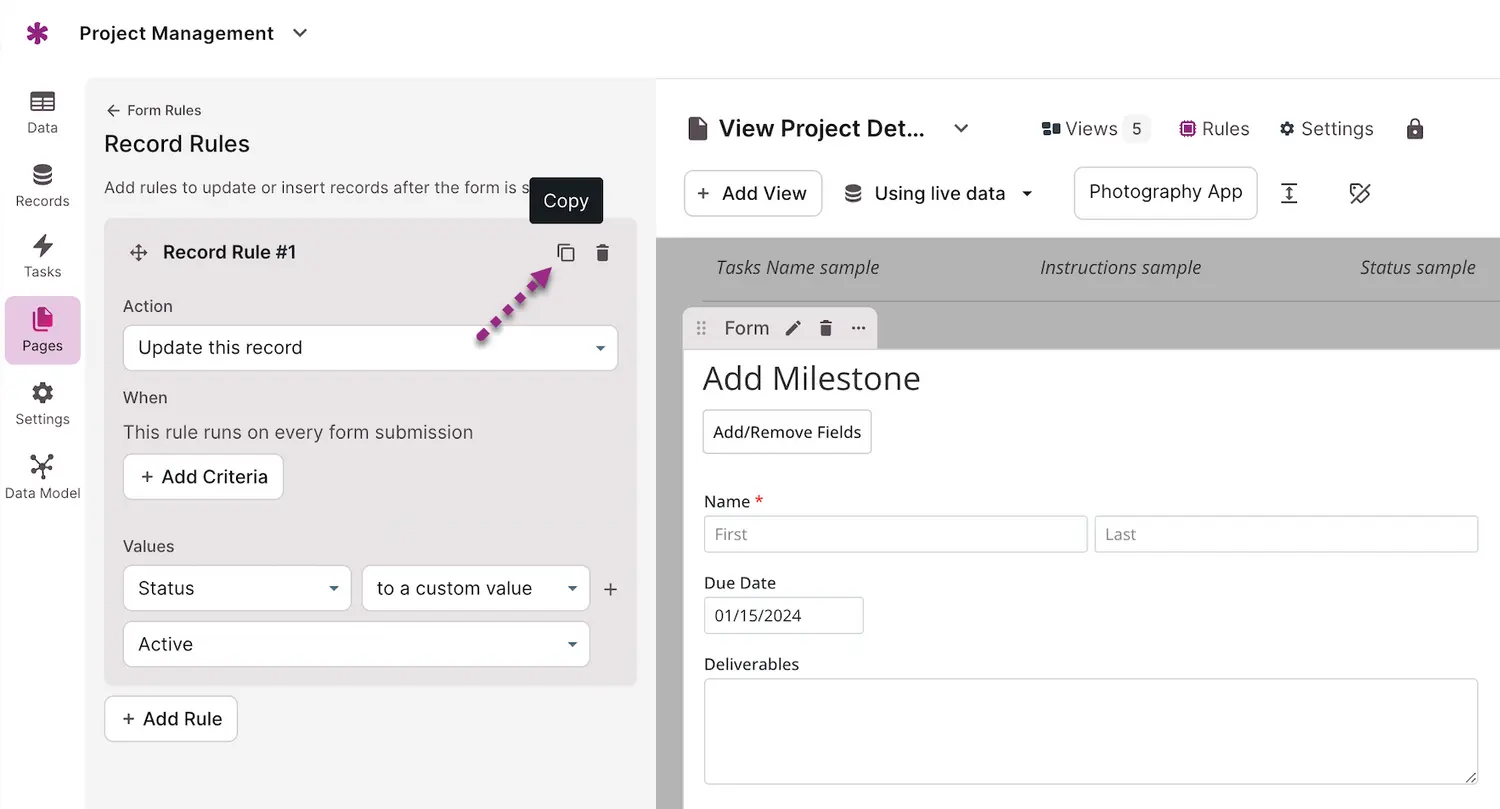Open the Data Model sidebar item
This screenshot has width=1500, height=809.
pyautogui.click(x=42, y=476)
